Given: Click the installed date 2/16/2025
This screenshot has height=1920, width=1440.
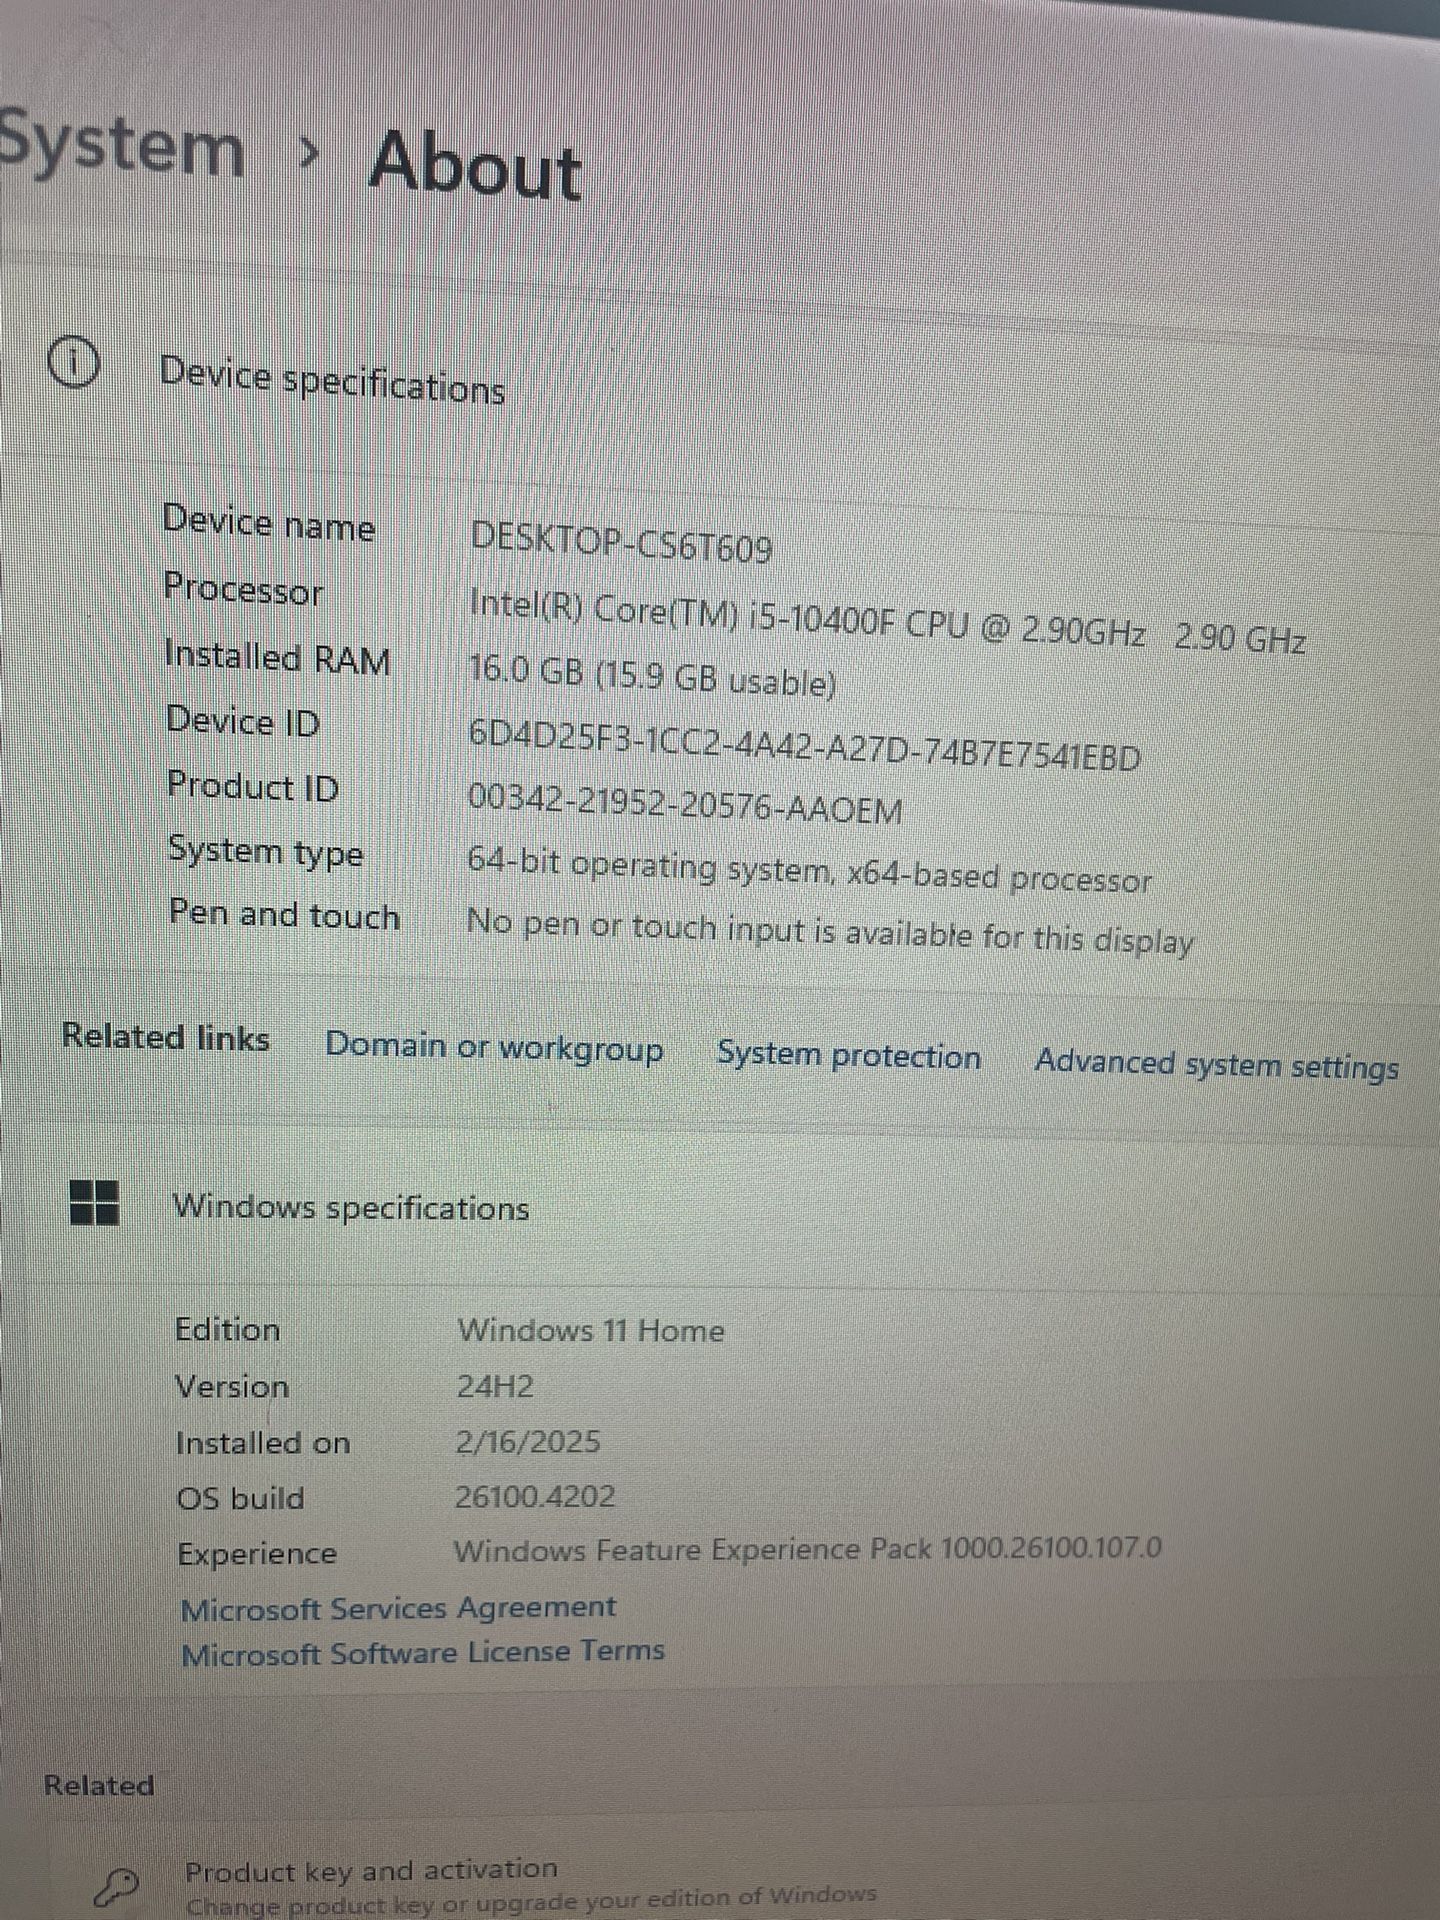Looking at the screenshot, I should point(528,1441).
